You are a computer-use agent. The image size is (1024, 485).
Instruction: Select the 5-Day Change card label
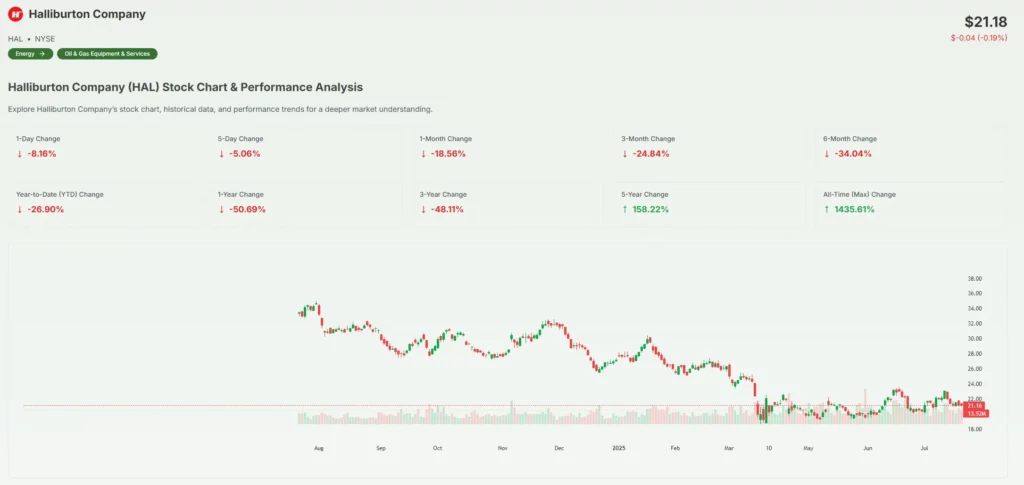pos(240,138)
